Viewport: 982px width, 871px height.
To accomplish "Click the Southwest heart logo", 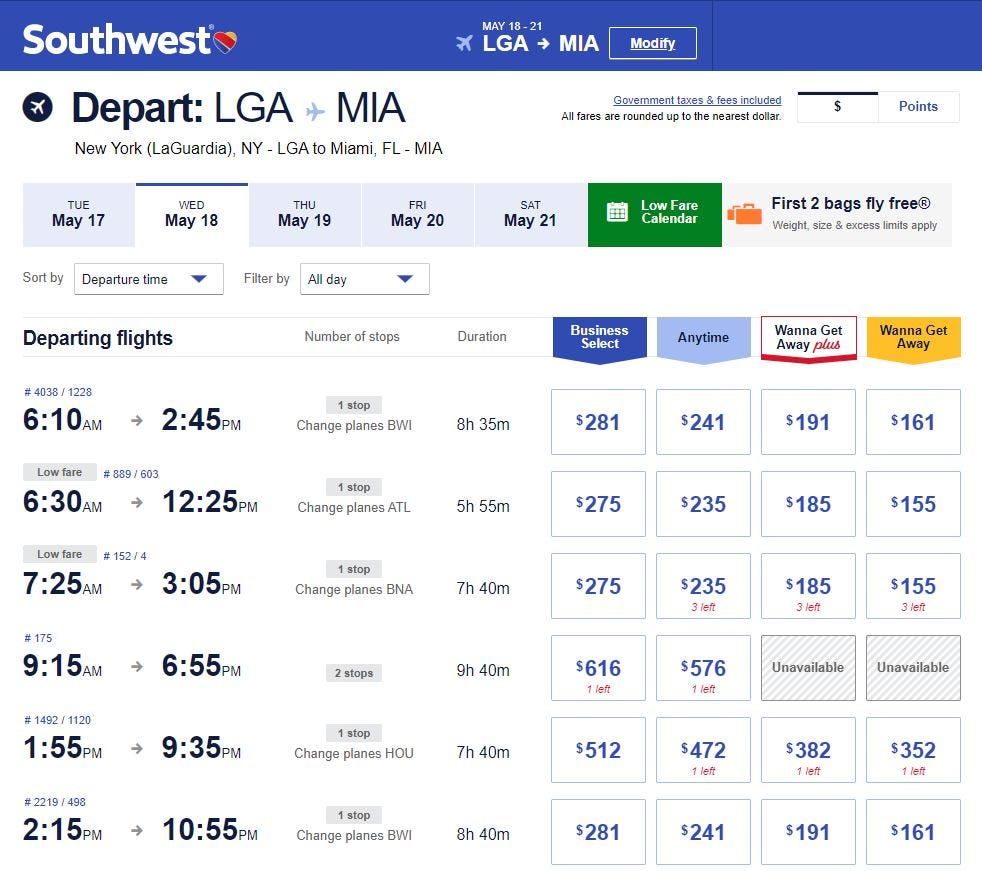I will click(x=225, y=42).
